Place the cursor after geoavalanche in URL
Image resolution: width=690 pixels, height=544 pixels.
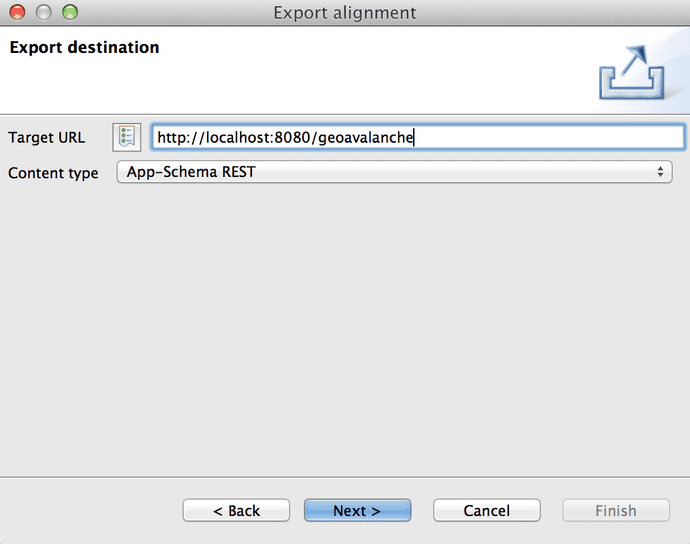(x=414, y=137)
